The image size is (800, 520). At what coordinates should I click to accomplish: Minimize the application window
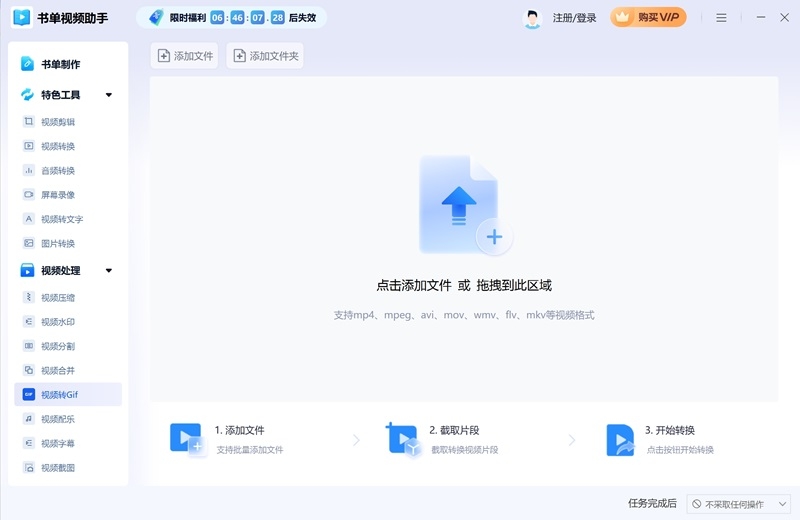[761, 17]
